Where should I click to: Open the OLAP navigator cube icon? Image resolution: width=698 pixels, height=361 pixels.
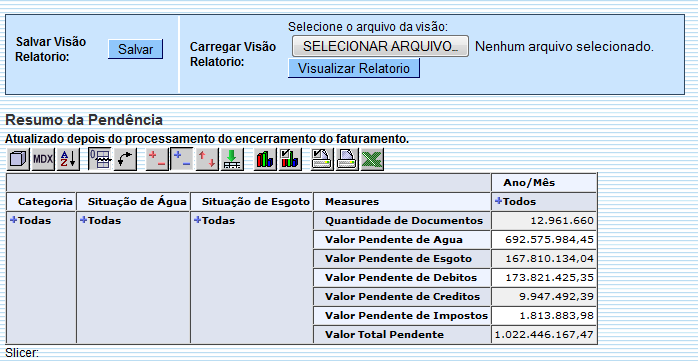(x=18, y=159)
